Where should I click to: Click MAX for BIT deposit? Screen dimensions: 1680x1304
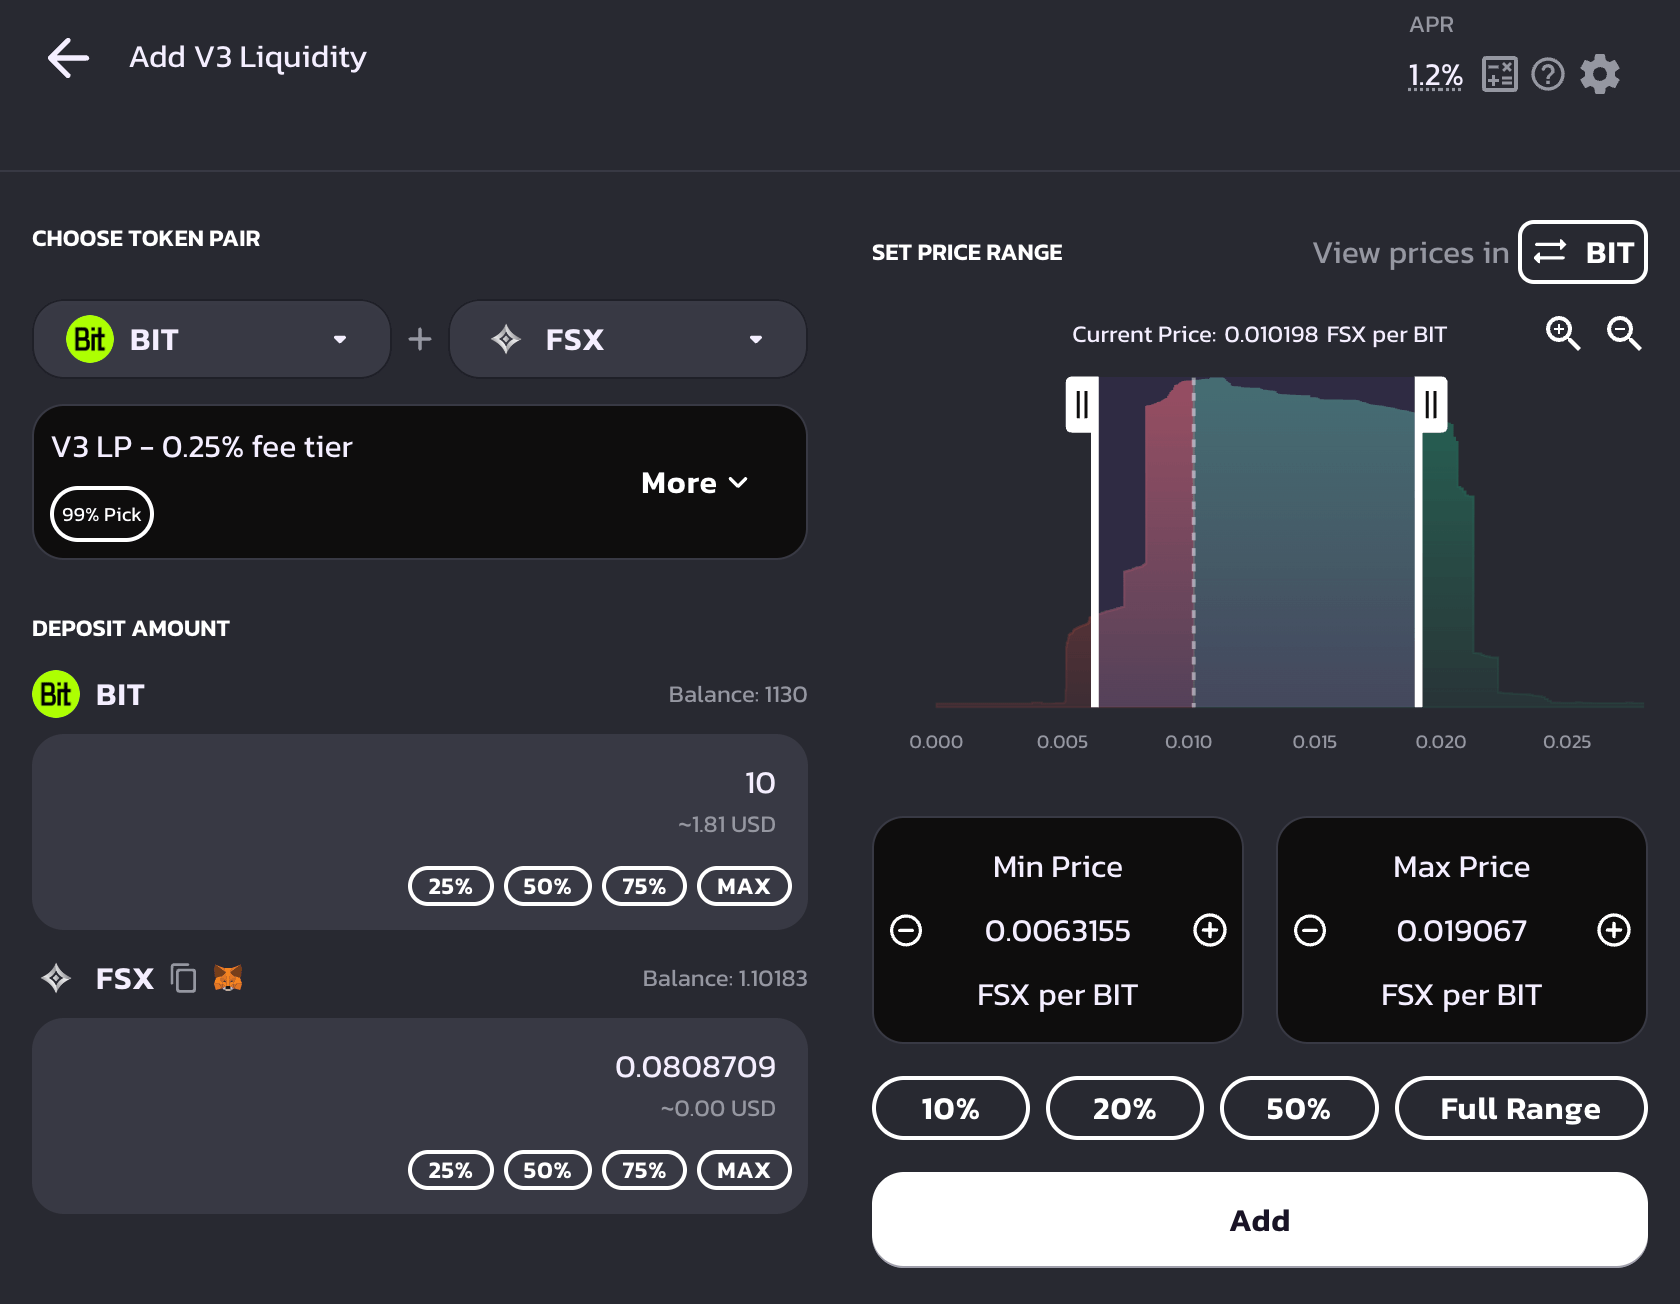[743, 886]
